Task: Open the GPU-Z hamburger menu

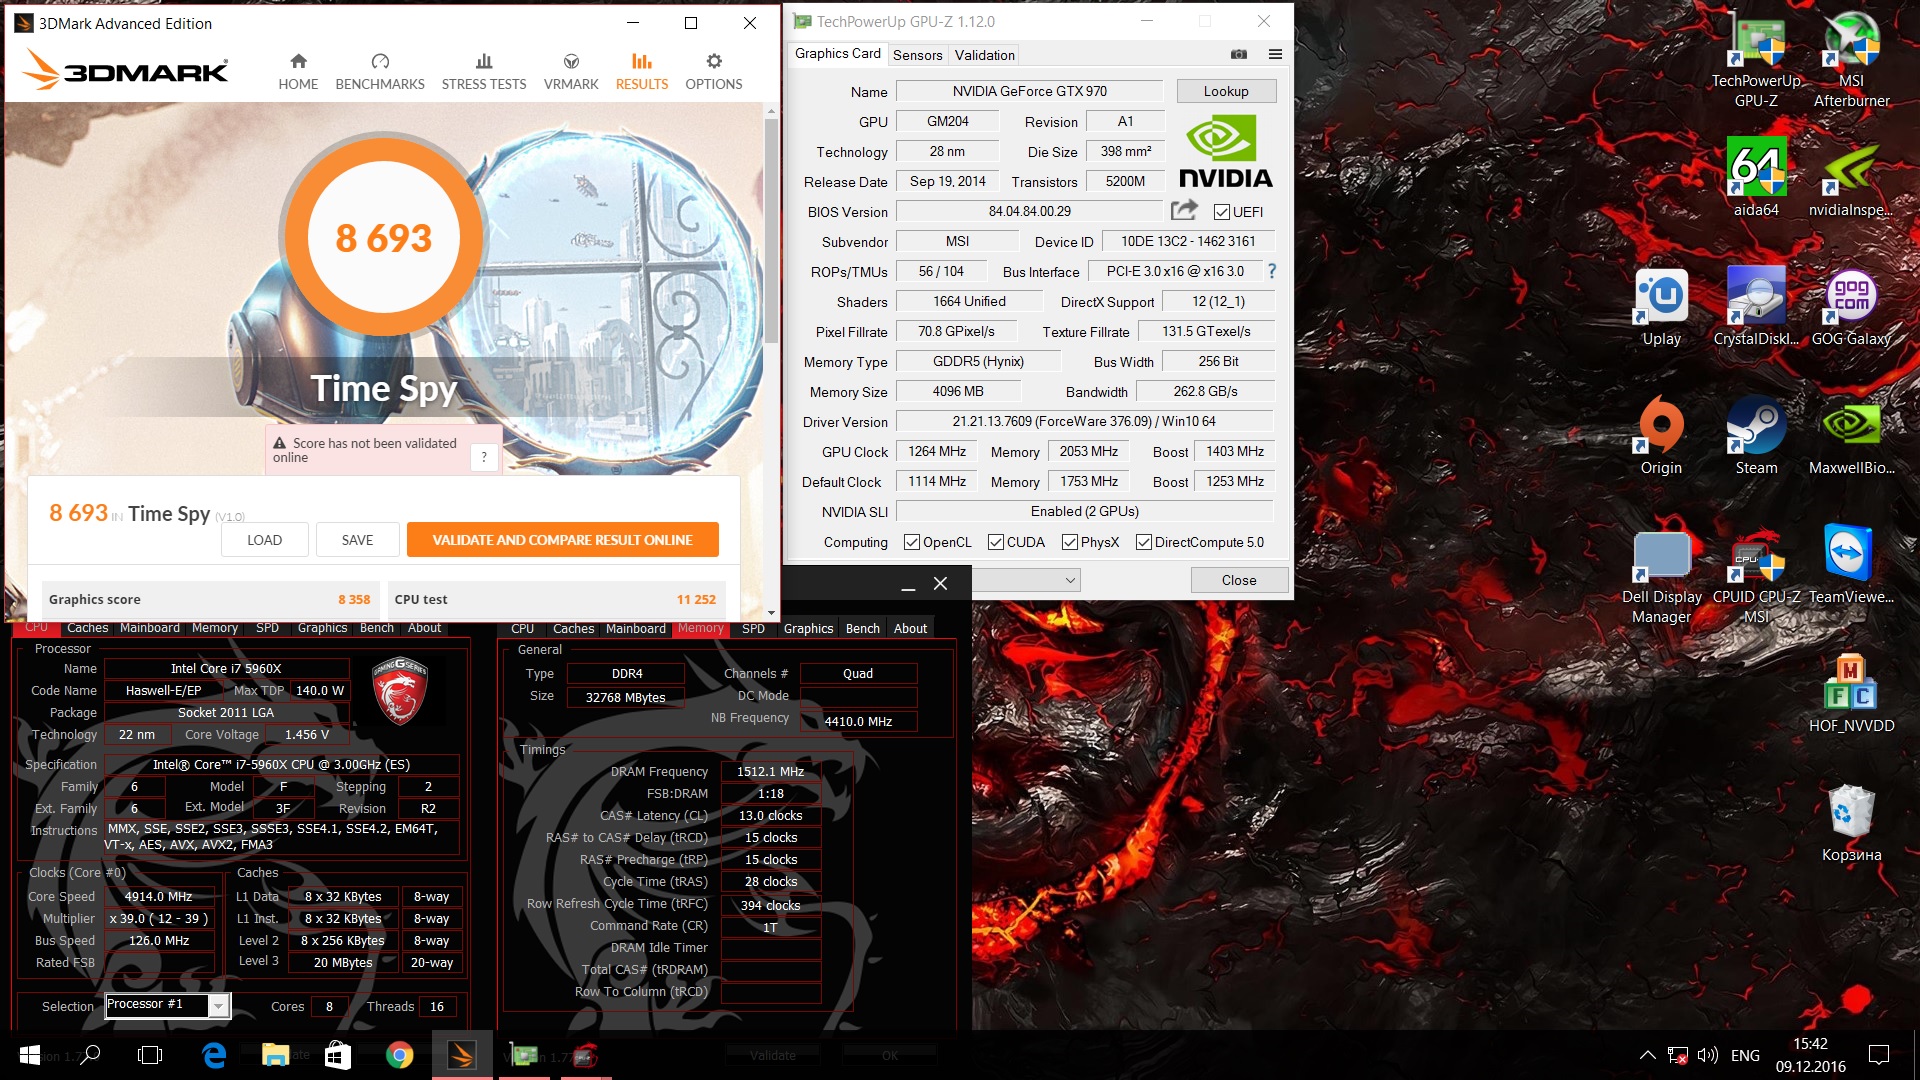Action: pyautogui.click(x=1275, y=54)
